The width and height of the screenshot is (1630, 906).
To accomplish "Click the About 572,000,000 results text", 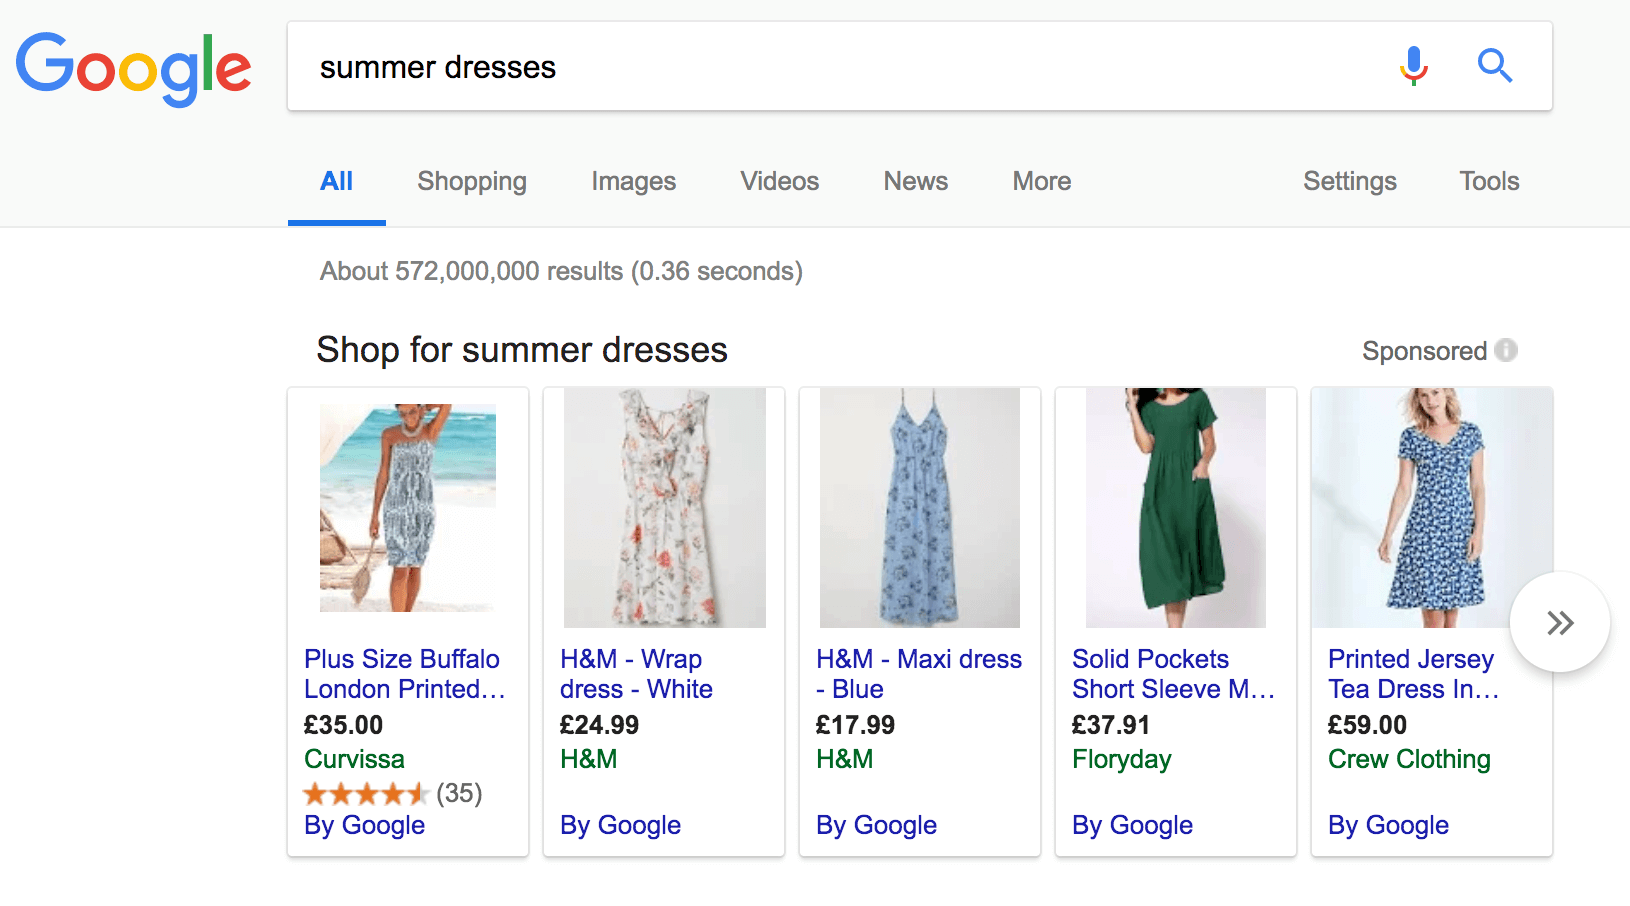I will (x=561, y=271).
